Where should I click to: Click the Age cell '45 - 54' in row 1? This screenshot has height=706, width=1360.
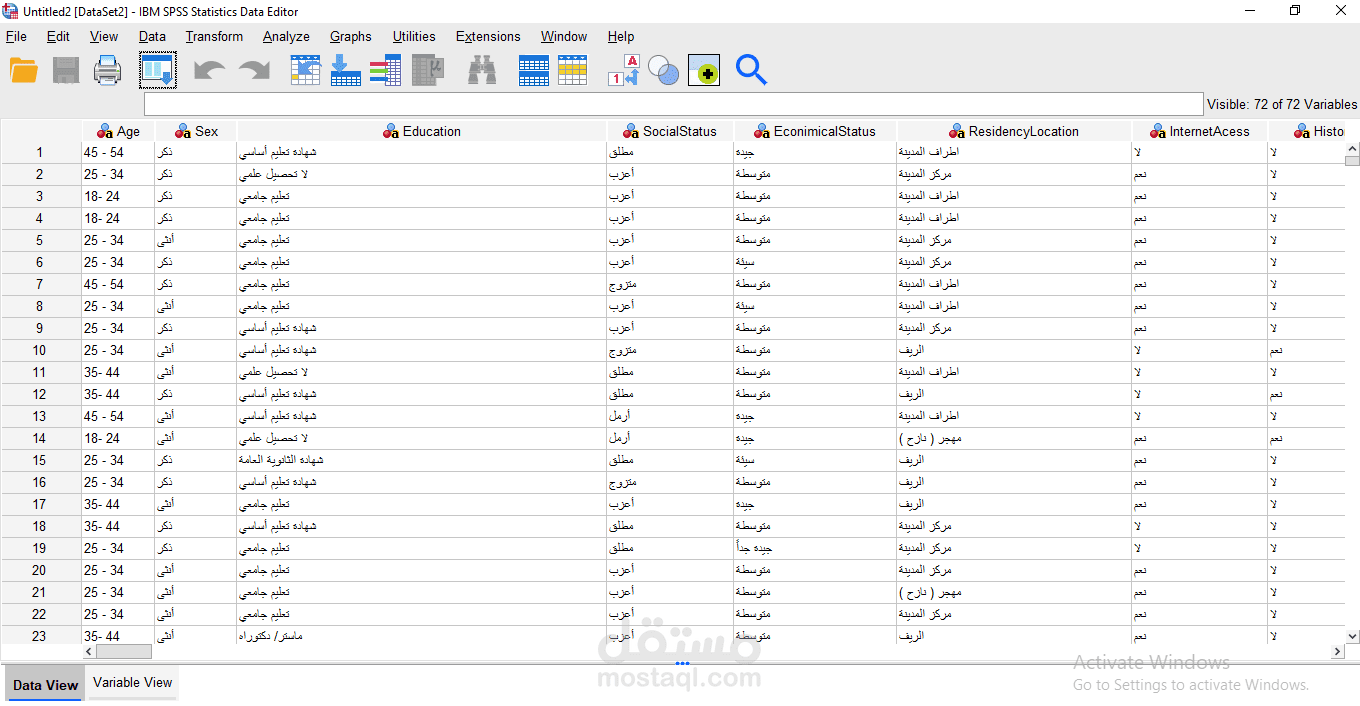tap(118, 152)
